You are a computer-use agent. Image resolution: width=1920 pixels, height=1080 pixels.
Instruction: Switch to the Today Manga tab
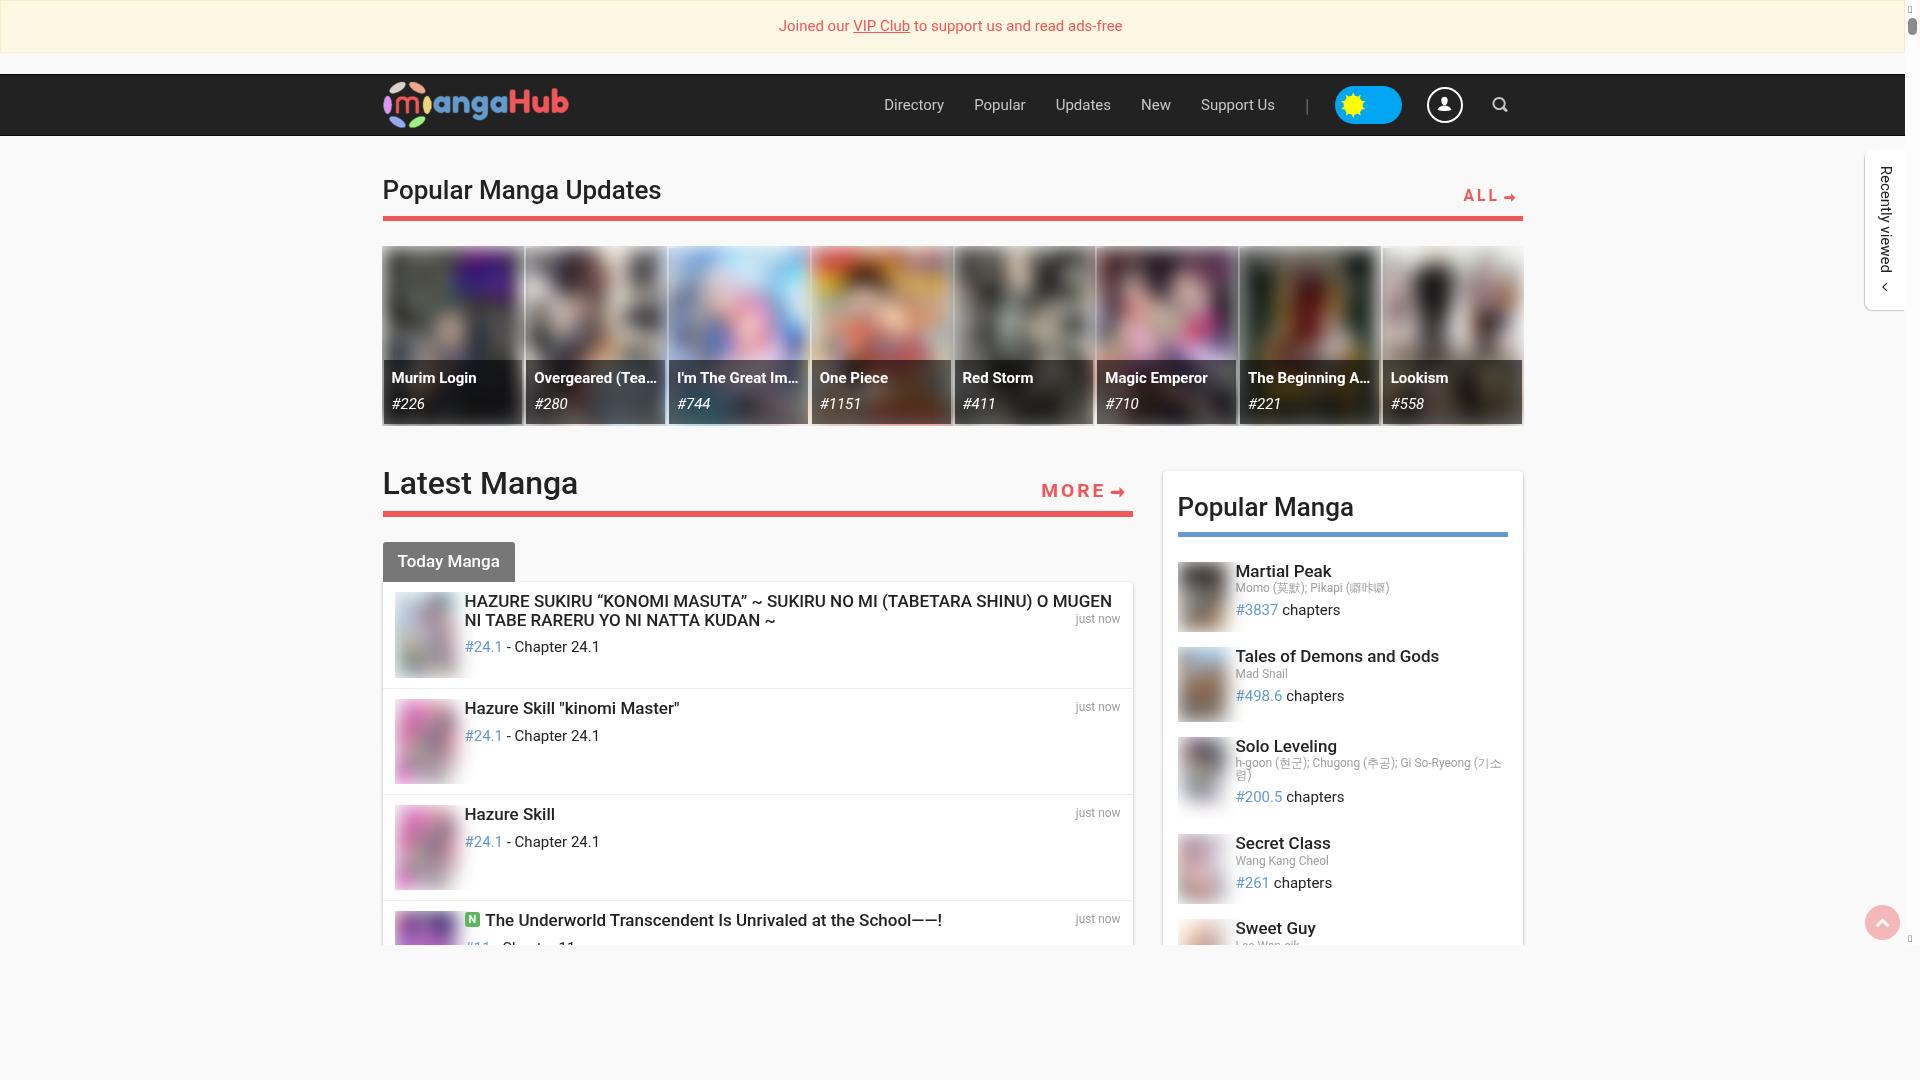point(448,561)
